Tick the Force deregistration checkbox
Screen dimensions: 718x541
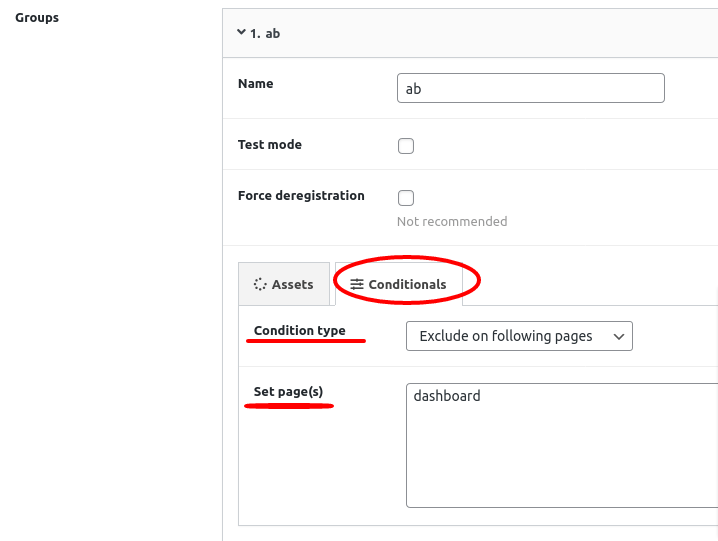[406, 198]
